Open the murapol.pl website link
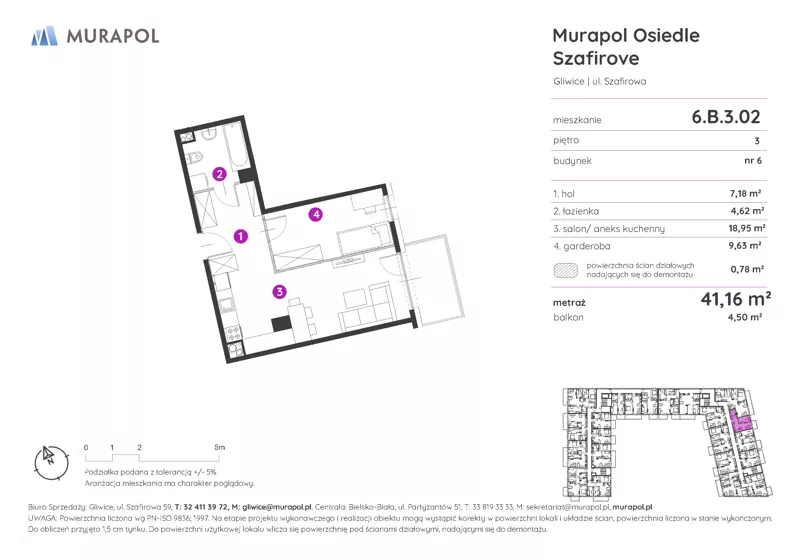792x560 pixels. 632,507
